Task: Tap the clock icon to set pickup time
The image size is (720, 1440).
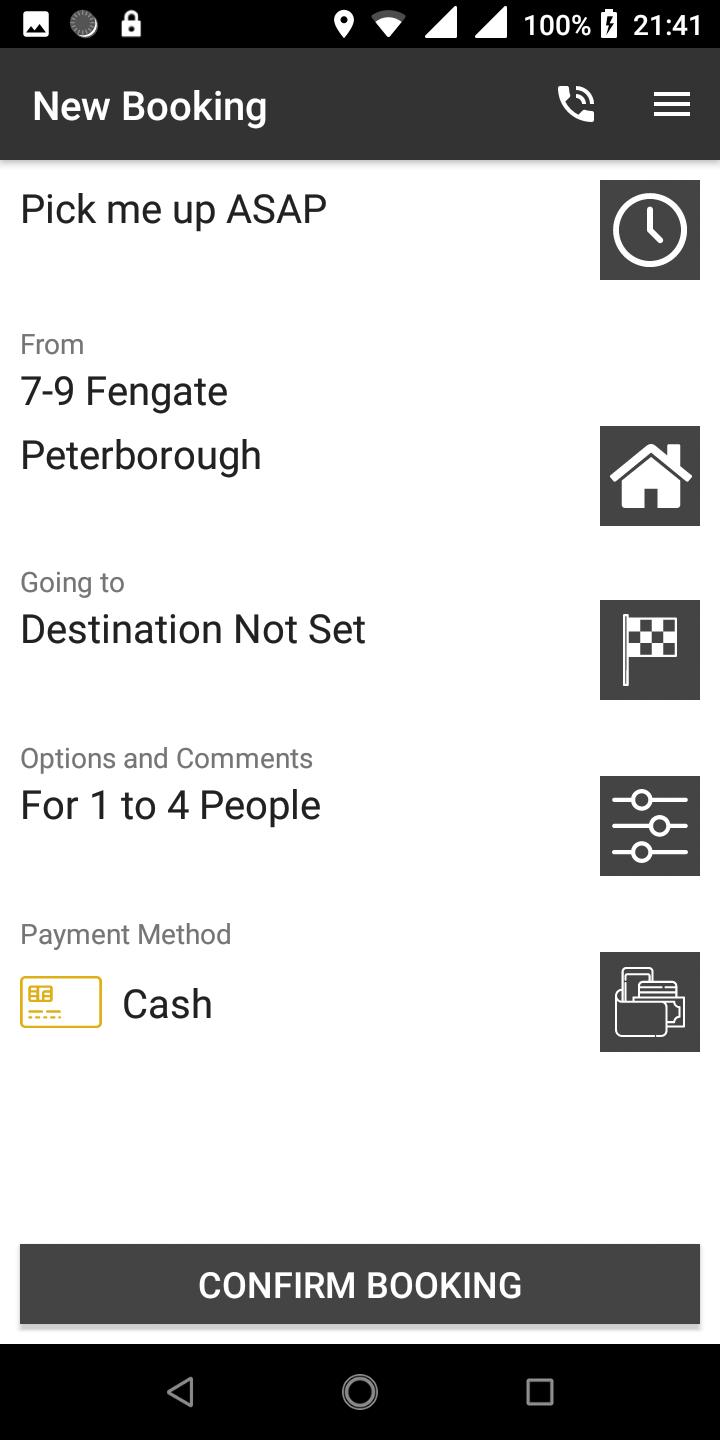Action: click(x=650, y=230)
